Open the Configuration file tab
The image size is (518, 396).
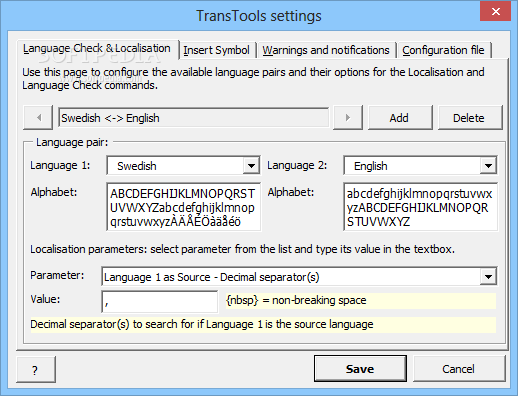[443, 50]
